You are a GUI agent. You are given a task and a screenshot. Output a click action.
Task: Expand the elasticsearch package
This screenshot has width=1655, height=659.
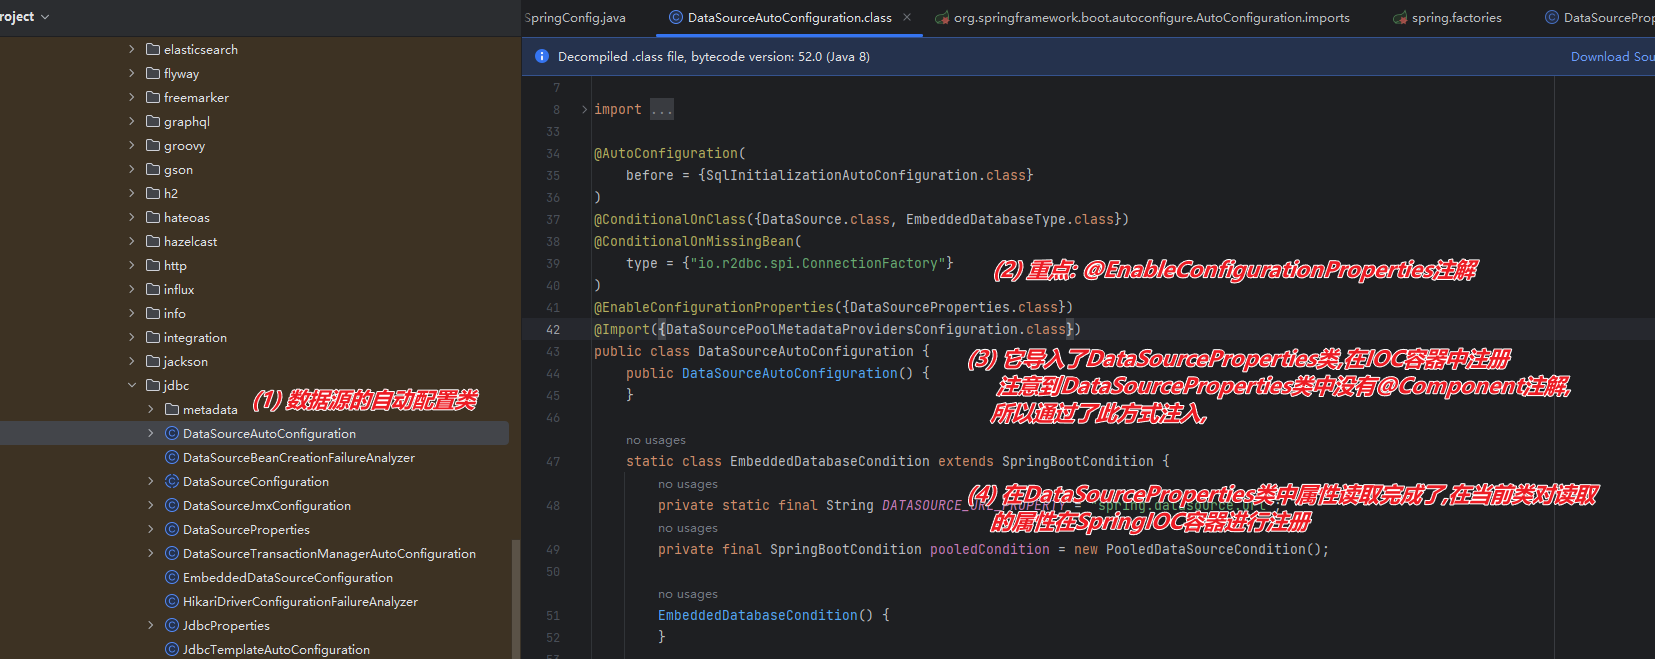pos(132,49)
